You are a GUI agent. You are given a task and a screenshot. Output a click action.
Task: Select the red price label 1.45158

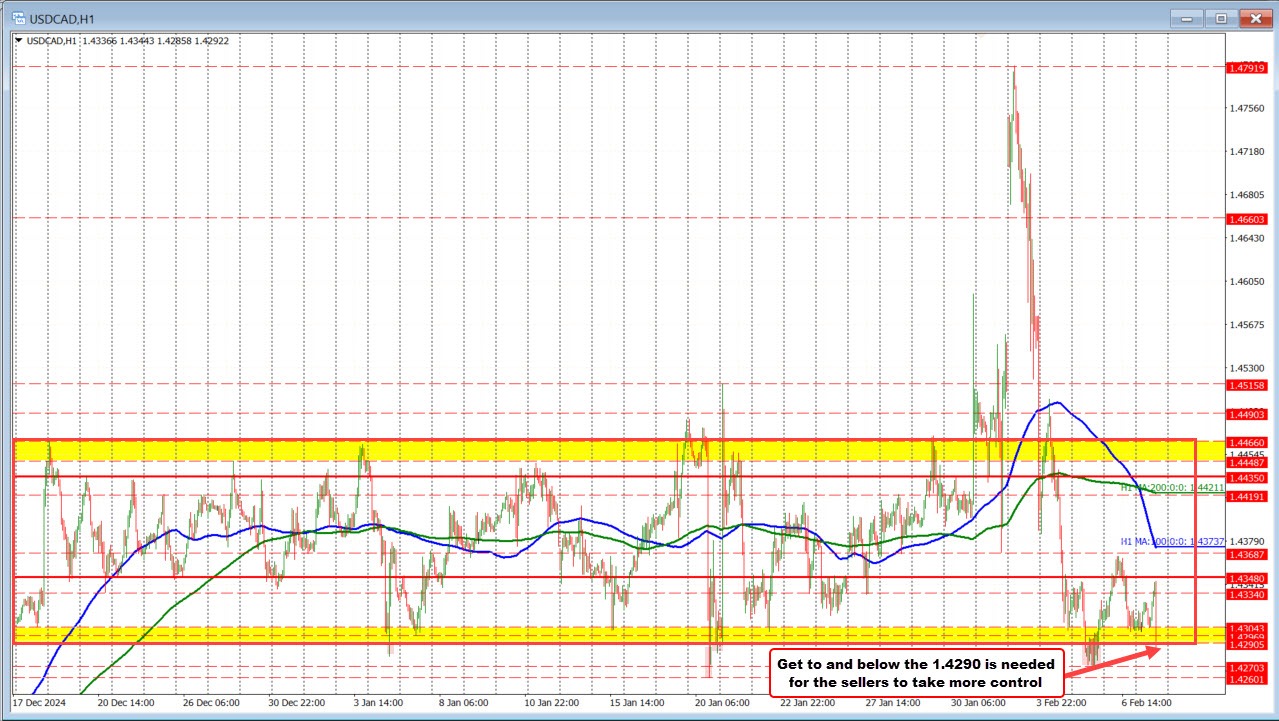pos(1247,384)
